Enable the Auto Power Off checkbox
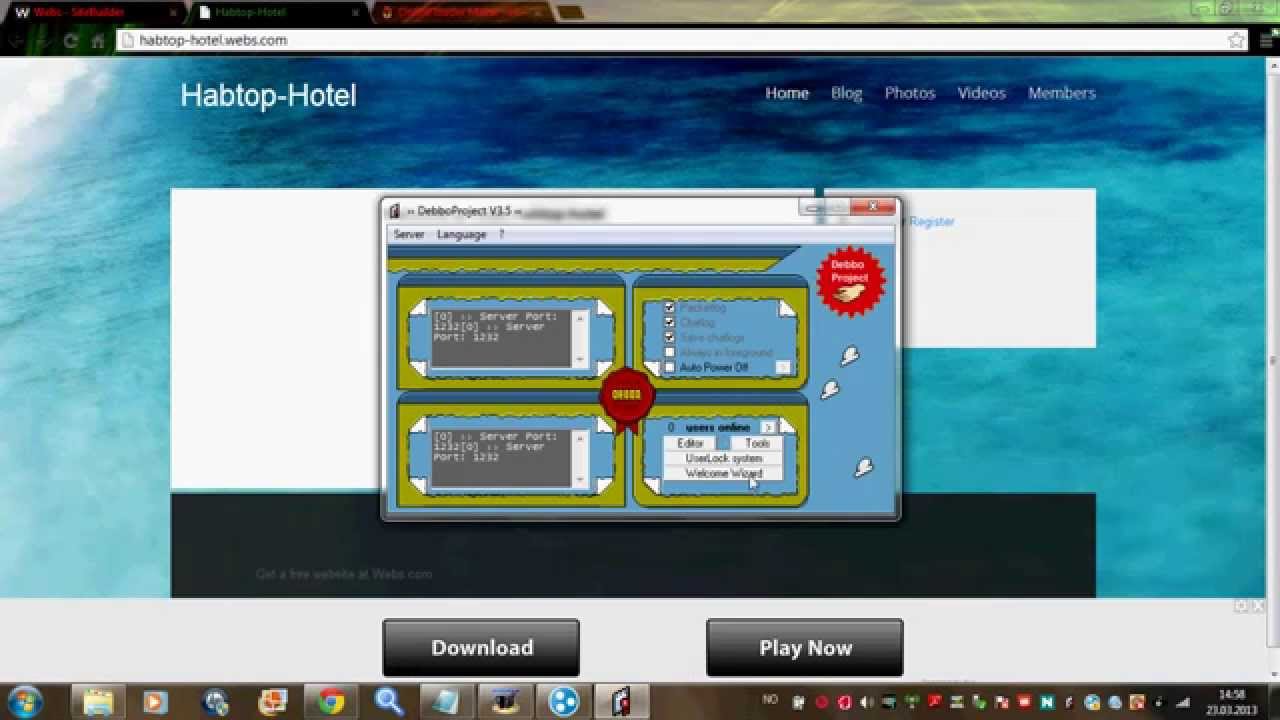The image size is (1280, 720). tap(670, 367)
